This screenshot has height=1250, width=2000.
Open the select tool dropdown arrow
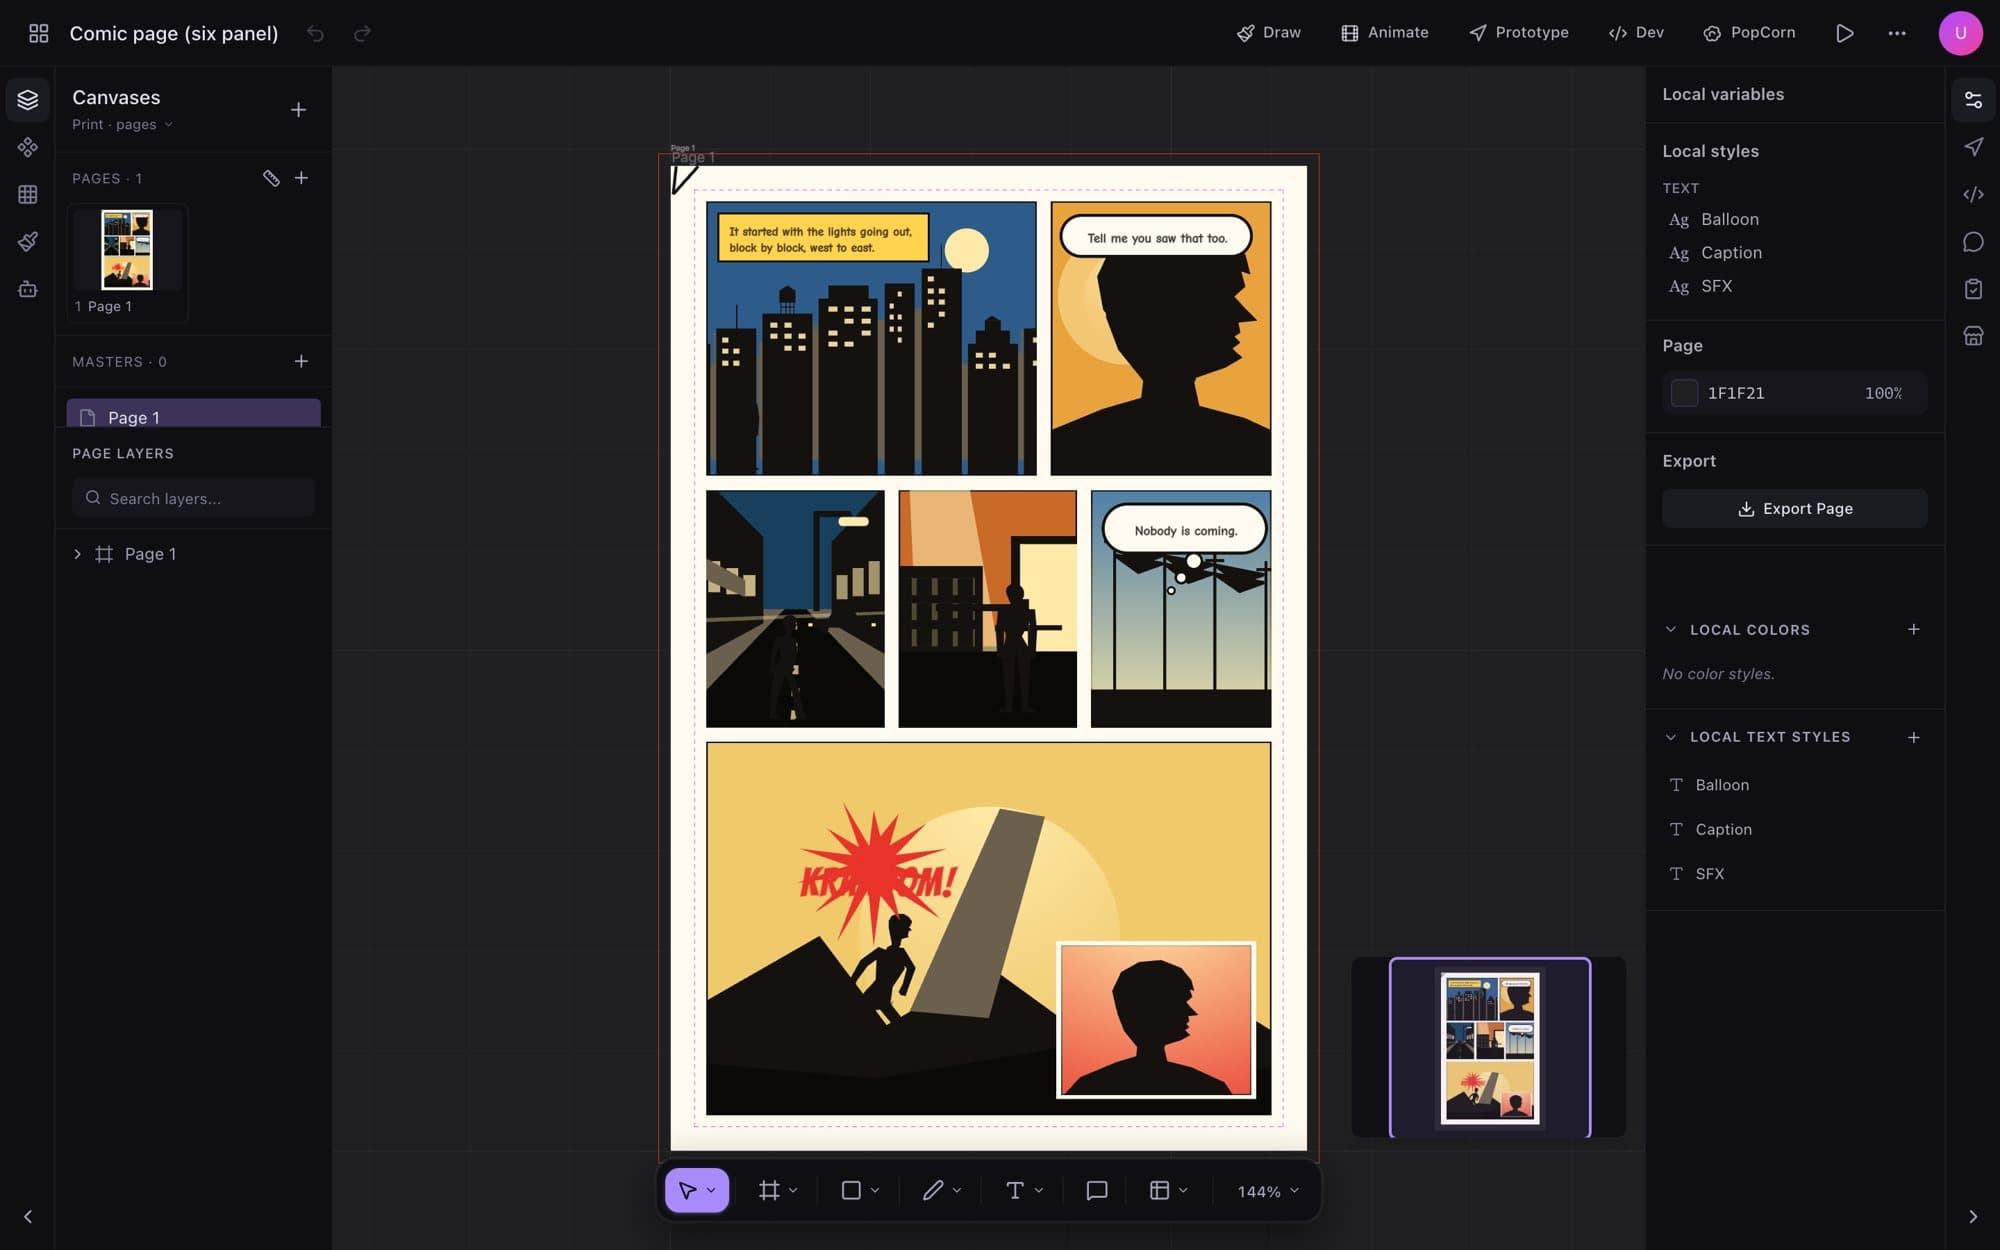point(711,1190)
